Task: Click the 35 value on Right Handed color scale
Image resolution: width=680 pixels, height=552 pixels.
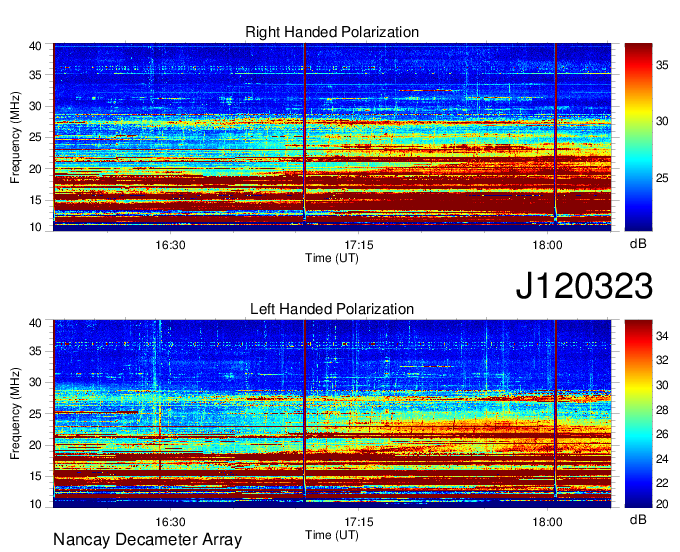Action: click(x=662, y=65)
